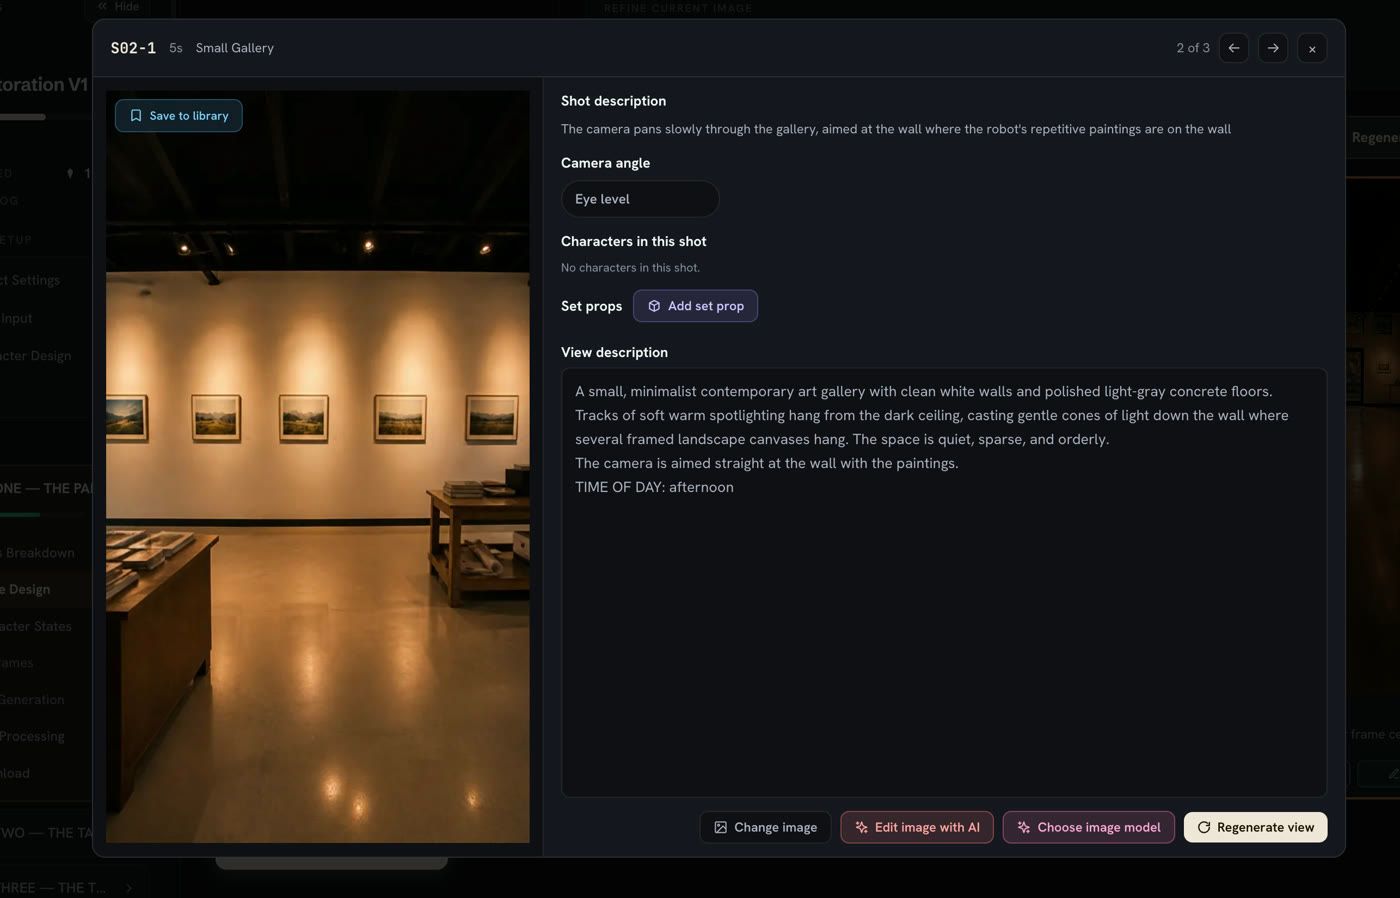This screenshot has height=898, width=1400.
Task: Click the Small Gallery location label
Action: [235, 48]
